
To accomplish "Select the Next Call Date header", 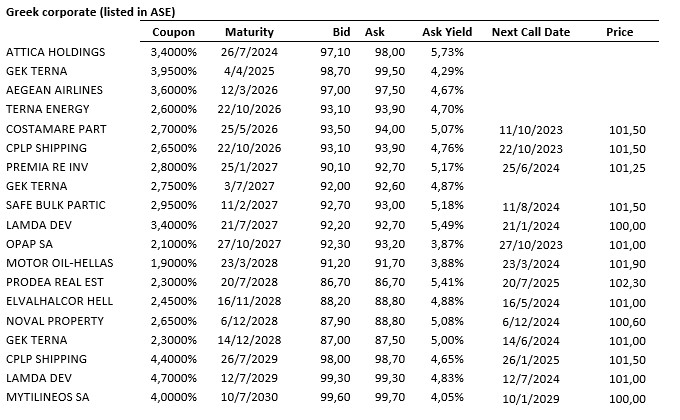I will pyautogui.click(x=530, y=31).
